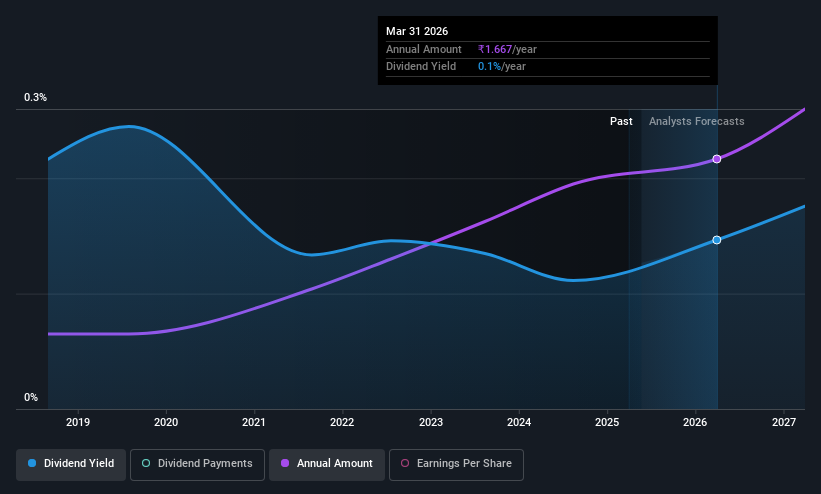This screenshot has height=494, width=821.
Task: Toggle the Annual Amount legend button
Action: (327, 464)
